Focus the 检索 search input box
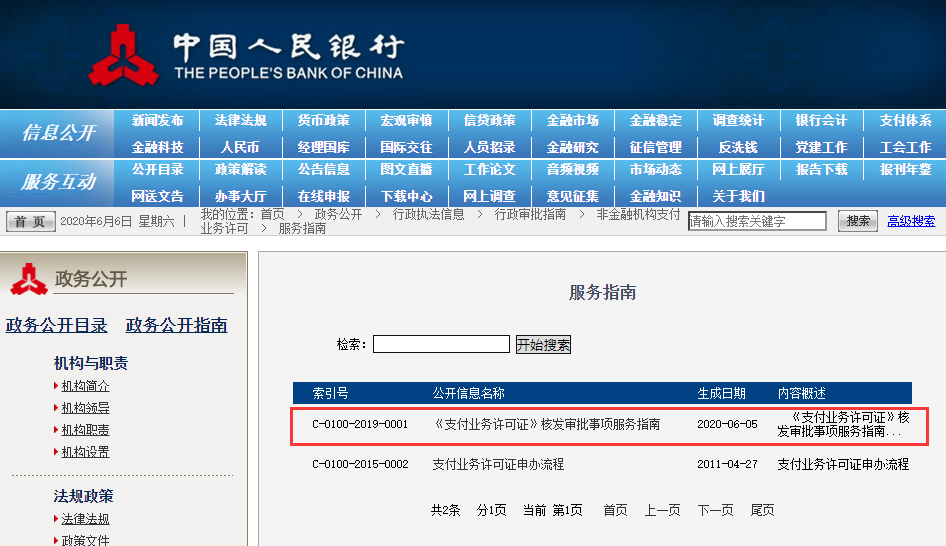Screen dimensions: 946x546 click(442, 344)
